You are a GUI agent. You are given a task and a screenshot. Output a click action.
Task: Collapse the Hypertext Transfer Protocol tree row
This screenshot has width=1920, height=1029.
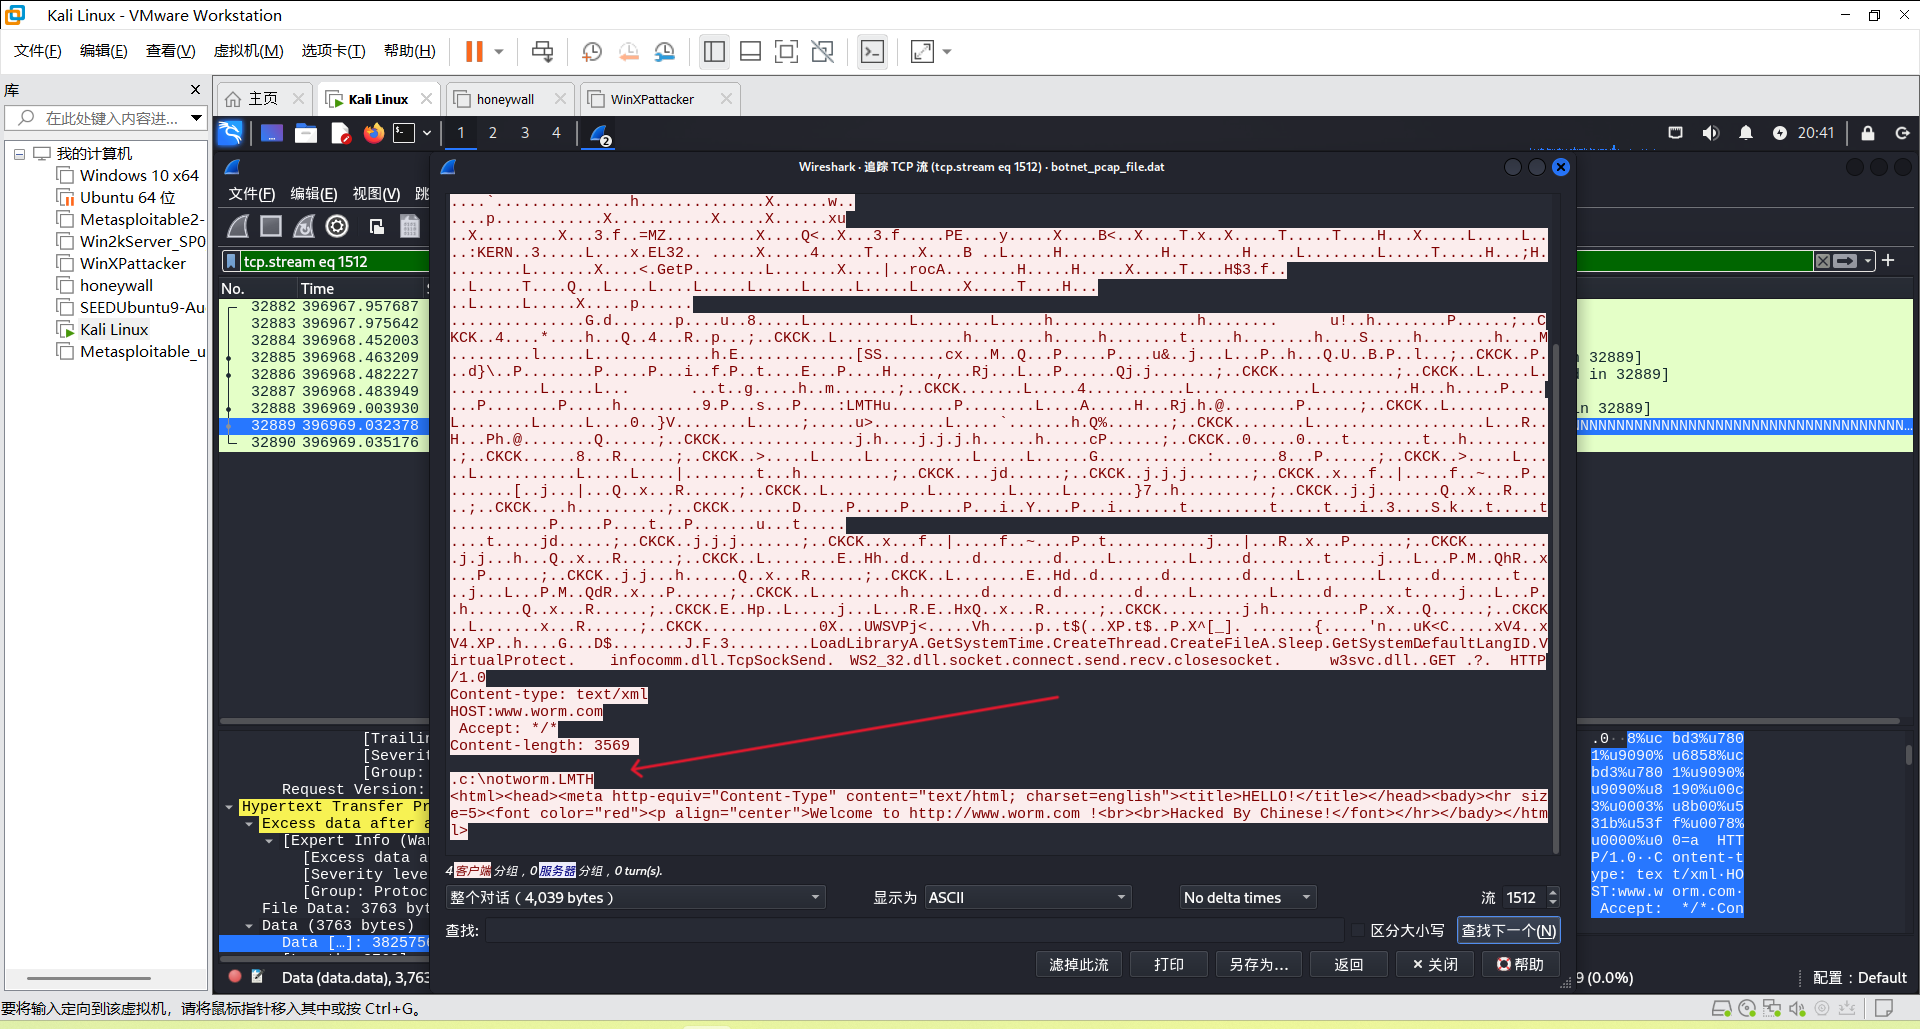229,807
